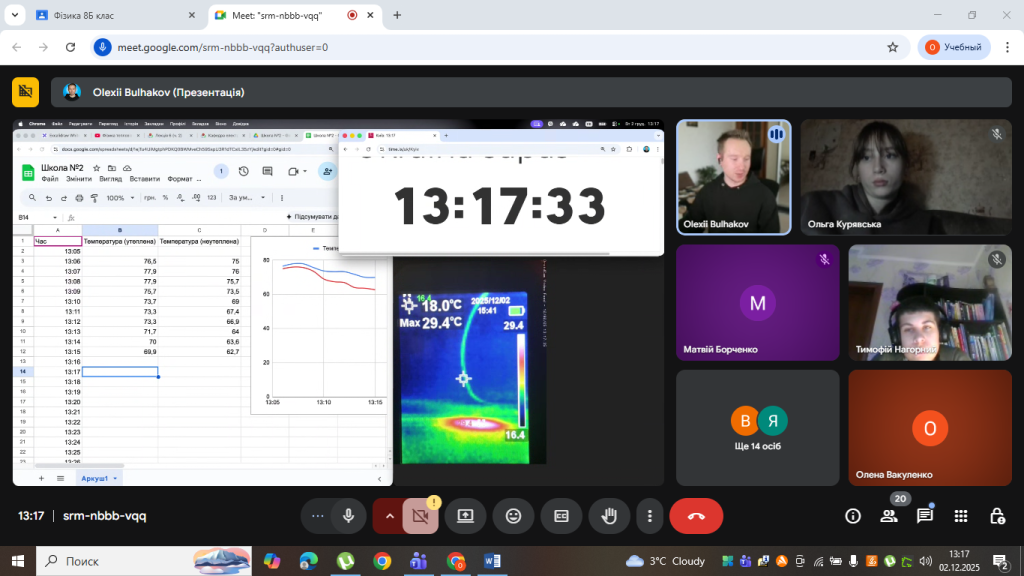Click the Учебный profile button

955,47
